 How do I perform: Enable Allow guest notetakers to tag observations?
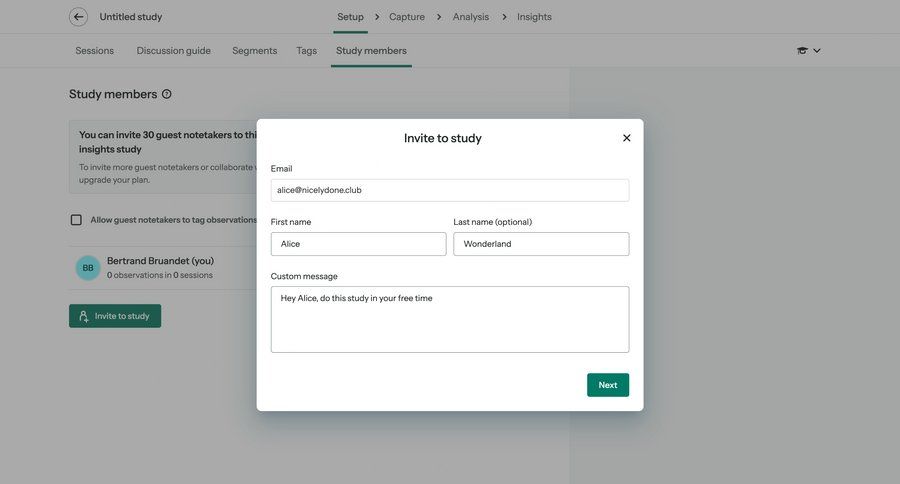point(76,220)
